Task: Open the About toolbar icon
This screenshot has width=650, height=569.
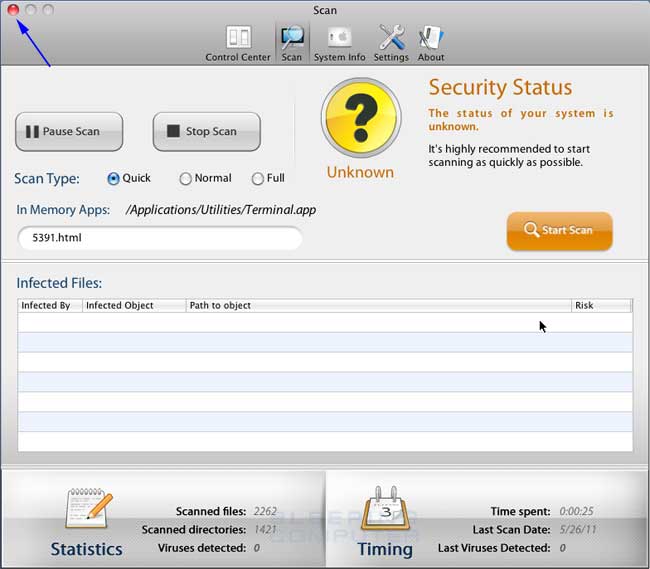Action: 431,43
